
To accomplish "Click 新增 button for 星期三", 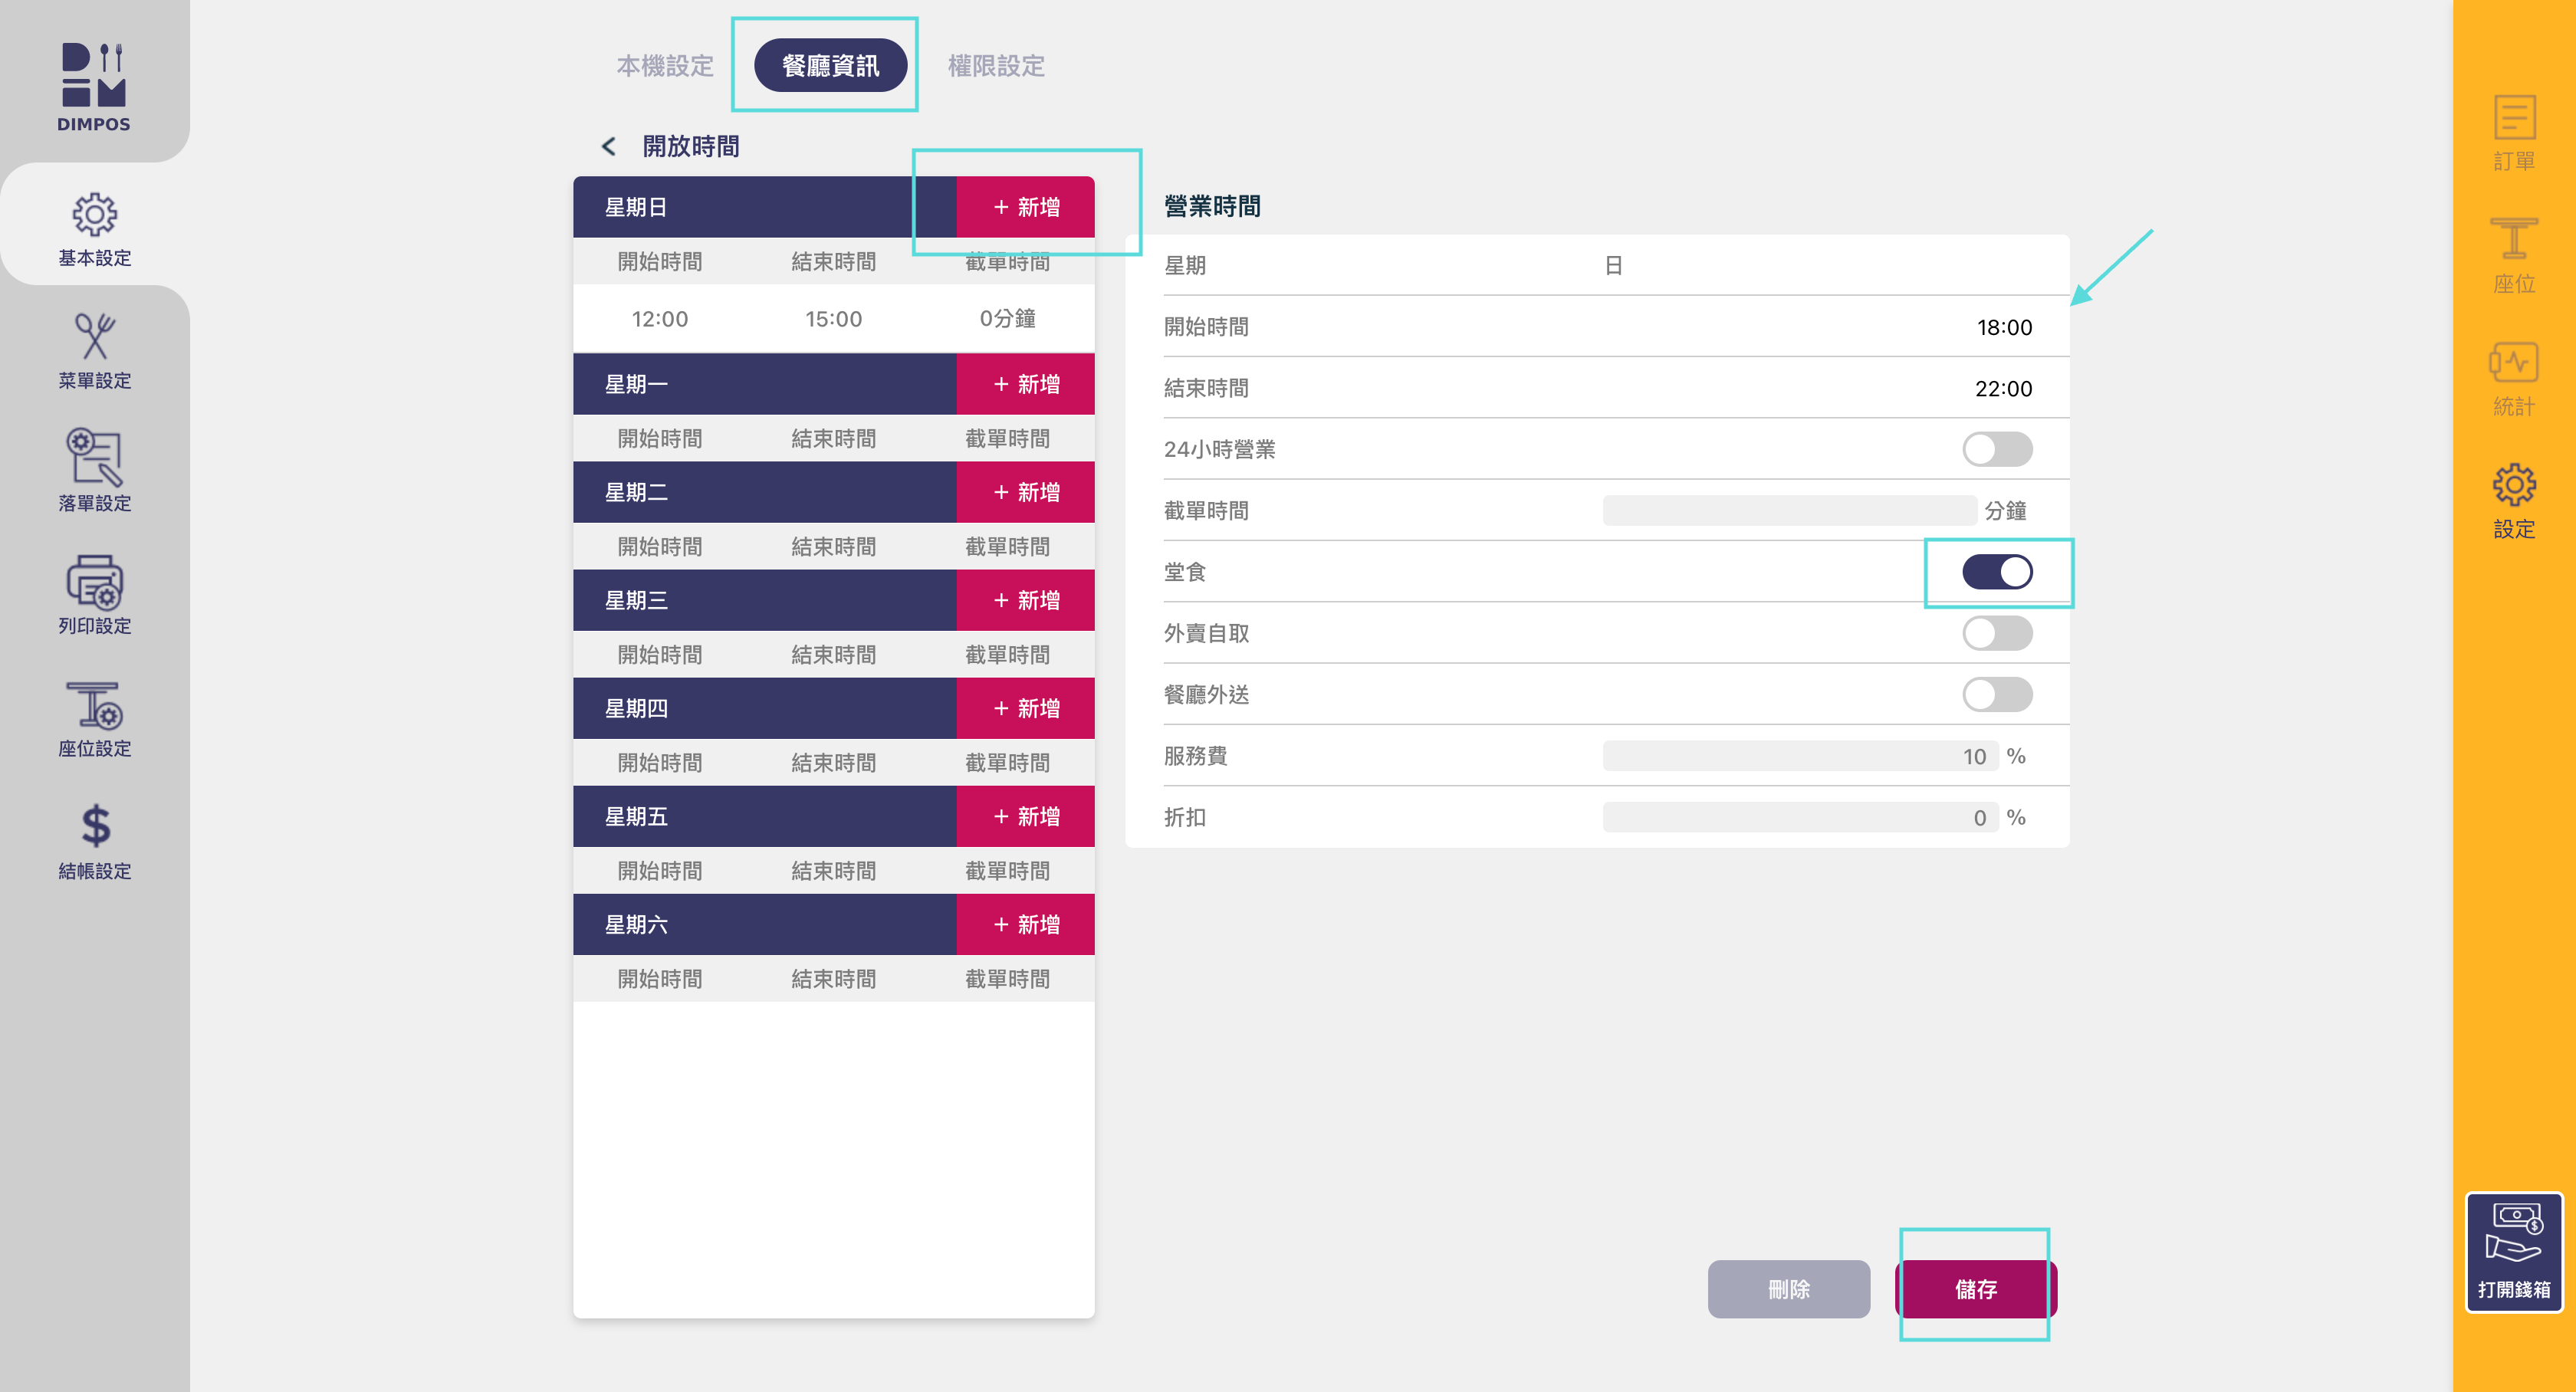I will (x=1025, y=600).
